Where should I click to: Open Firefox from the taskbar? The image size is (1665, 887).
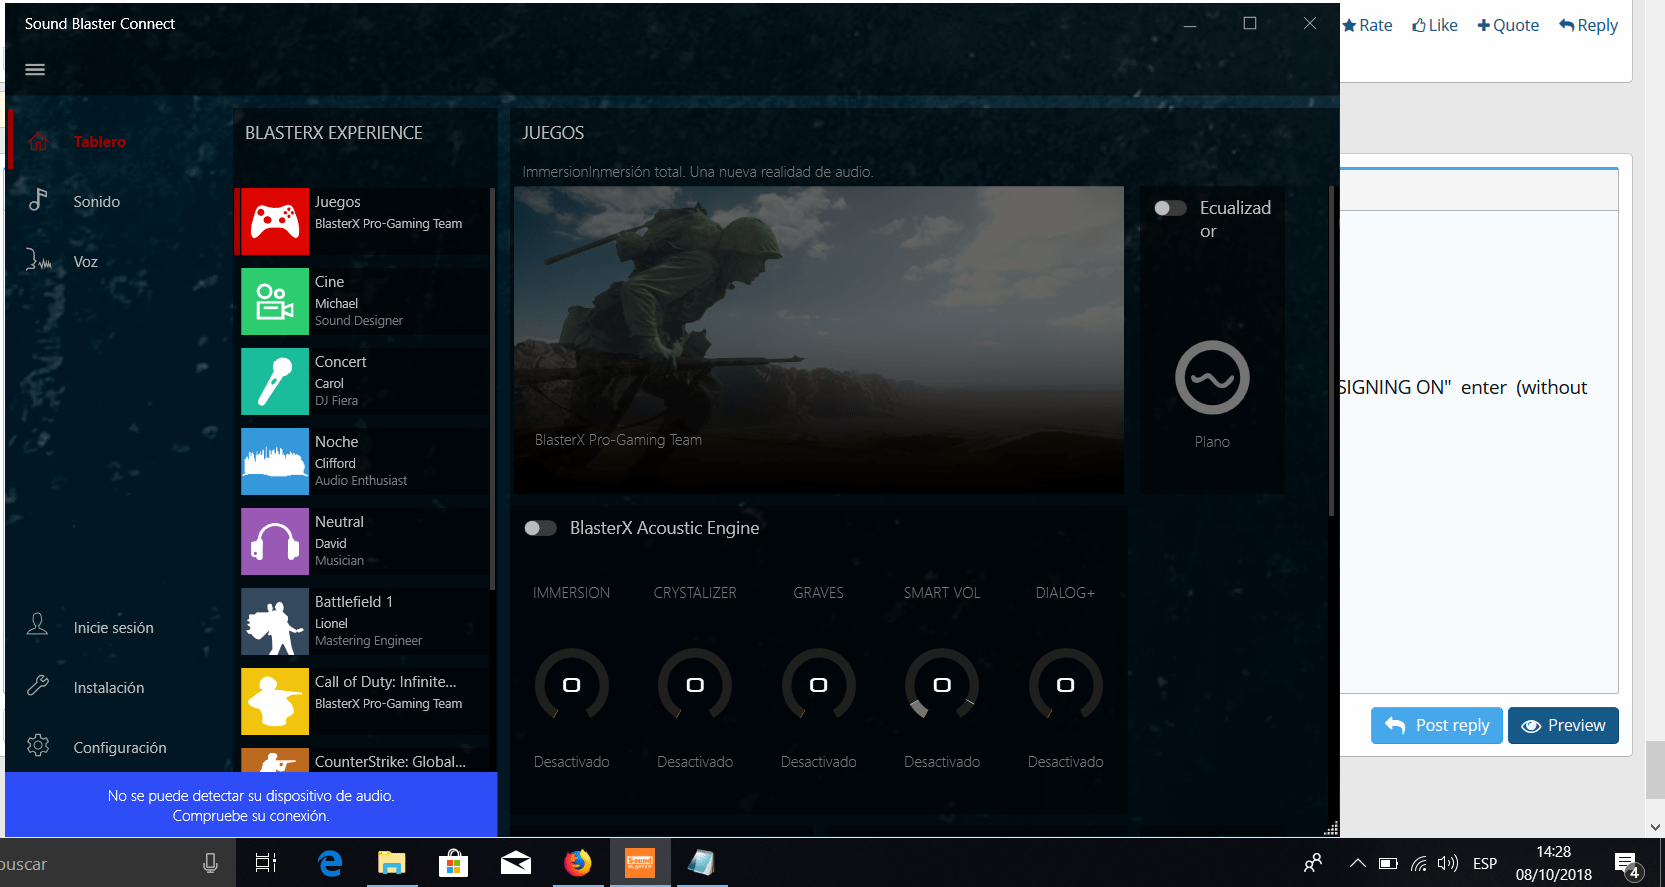pyautogui.click(x=577, y=862)
